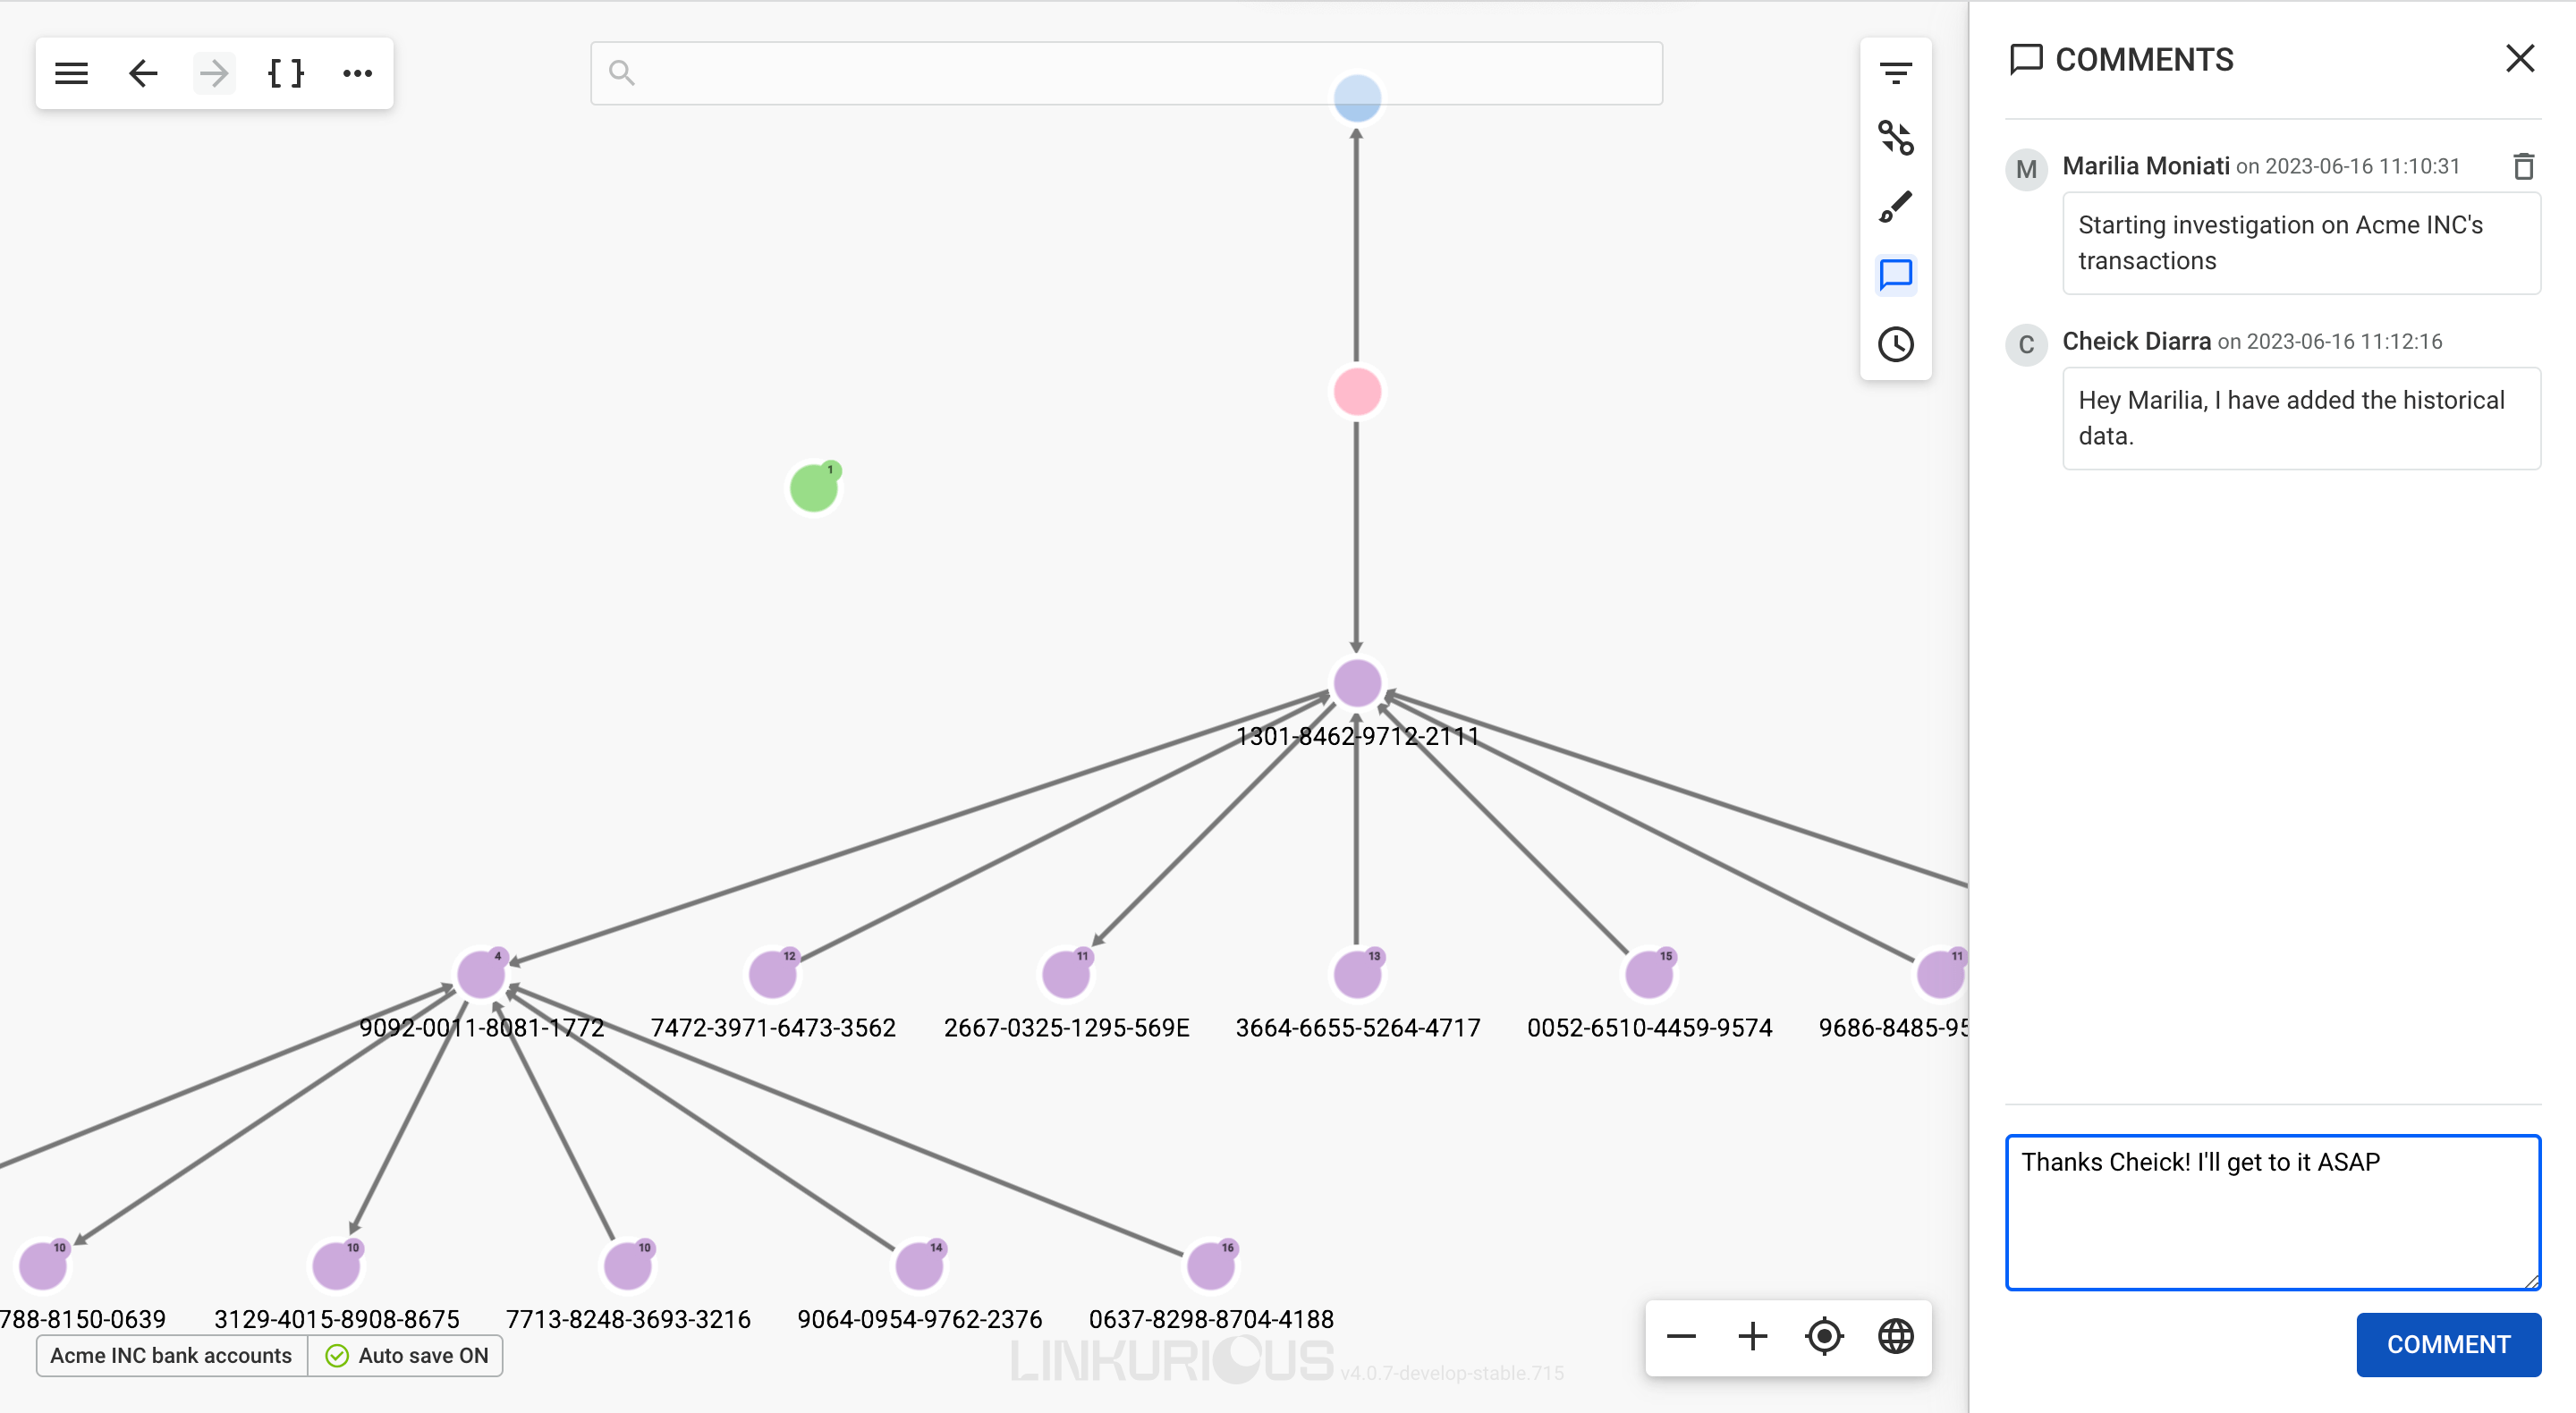Switch to geo mode globe icon
The height and width of the screenshot is (1413, 2576).
click(x=1895, y=1336)
